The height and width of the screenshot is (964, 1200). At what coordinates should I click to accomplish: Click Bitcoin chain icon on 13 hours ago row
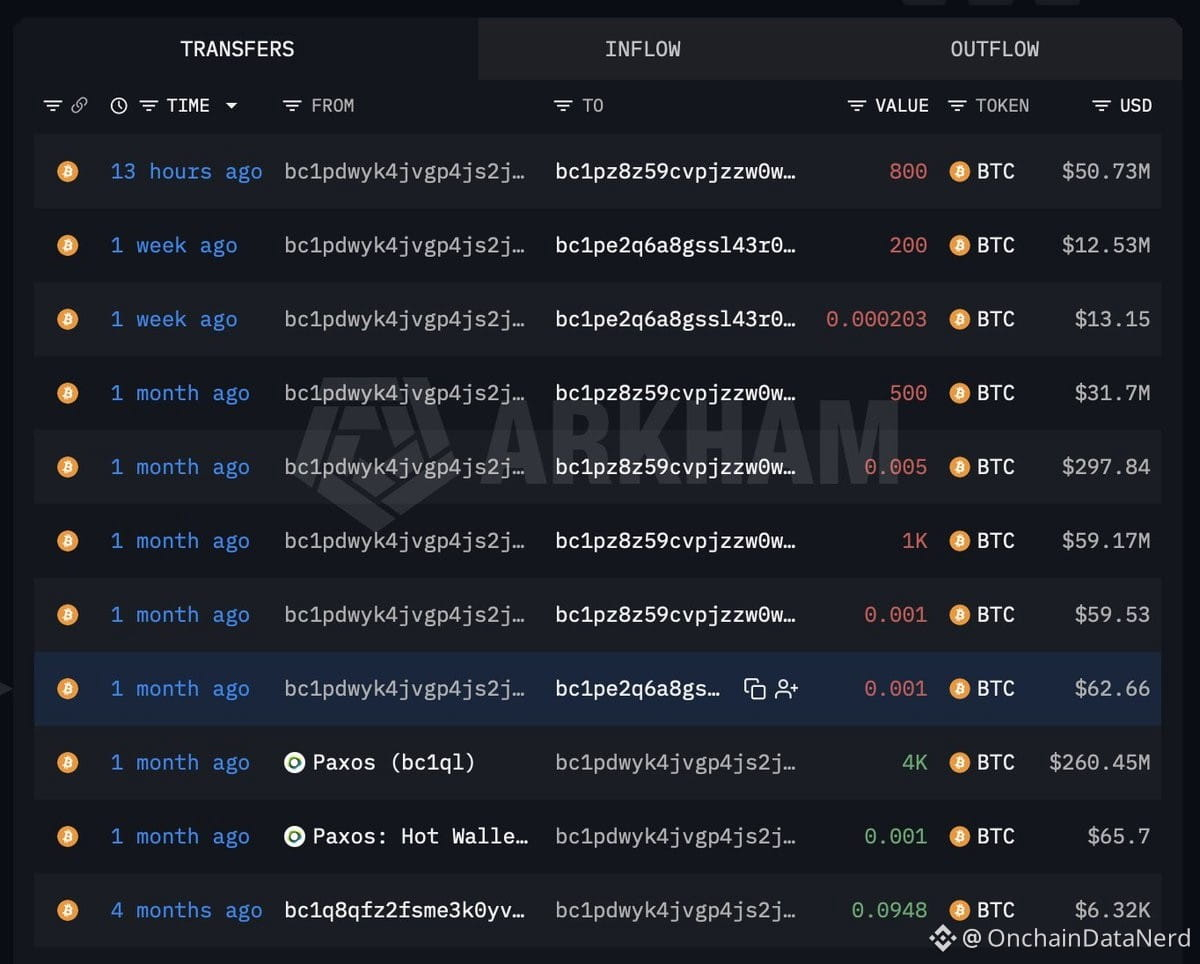pyautogui.click(x=67, y=171)
